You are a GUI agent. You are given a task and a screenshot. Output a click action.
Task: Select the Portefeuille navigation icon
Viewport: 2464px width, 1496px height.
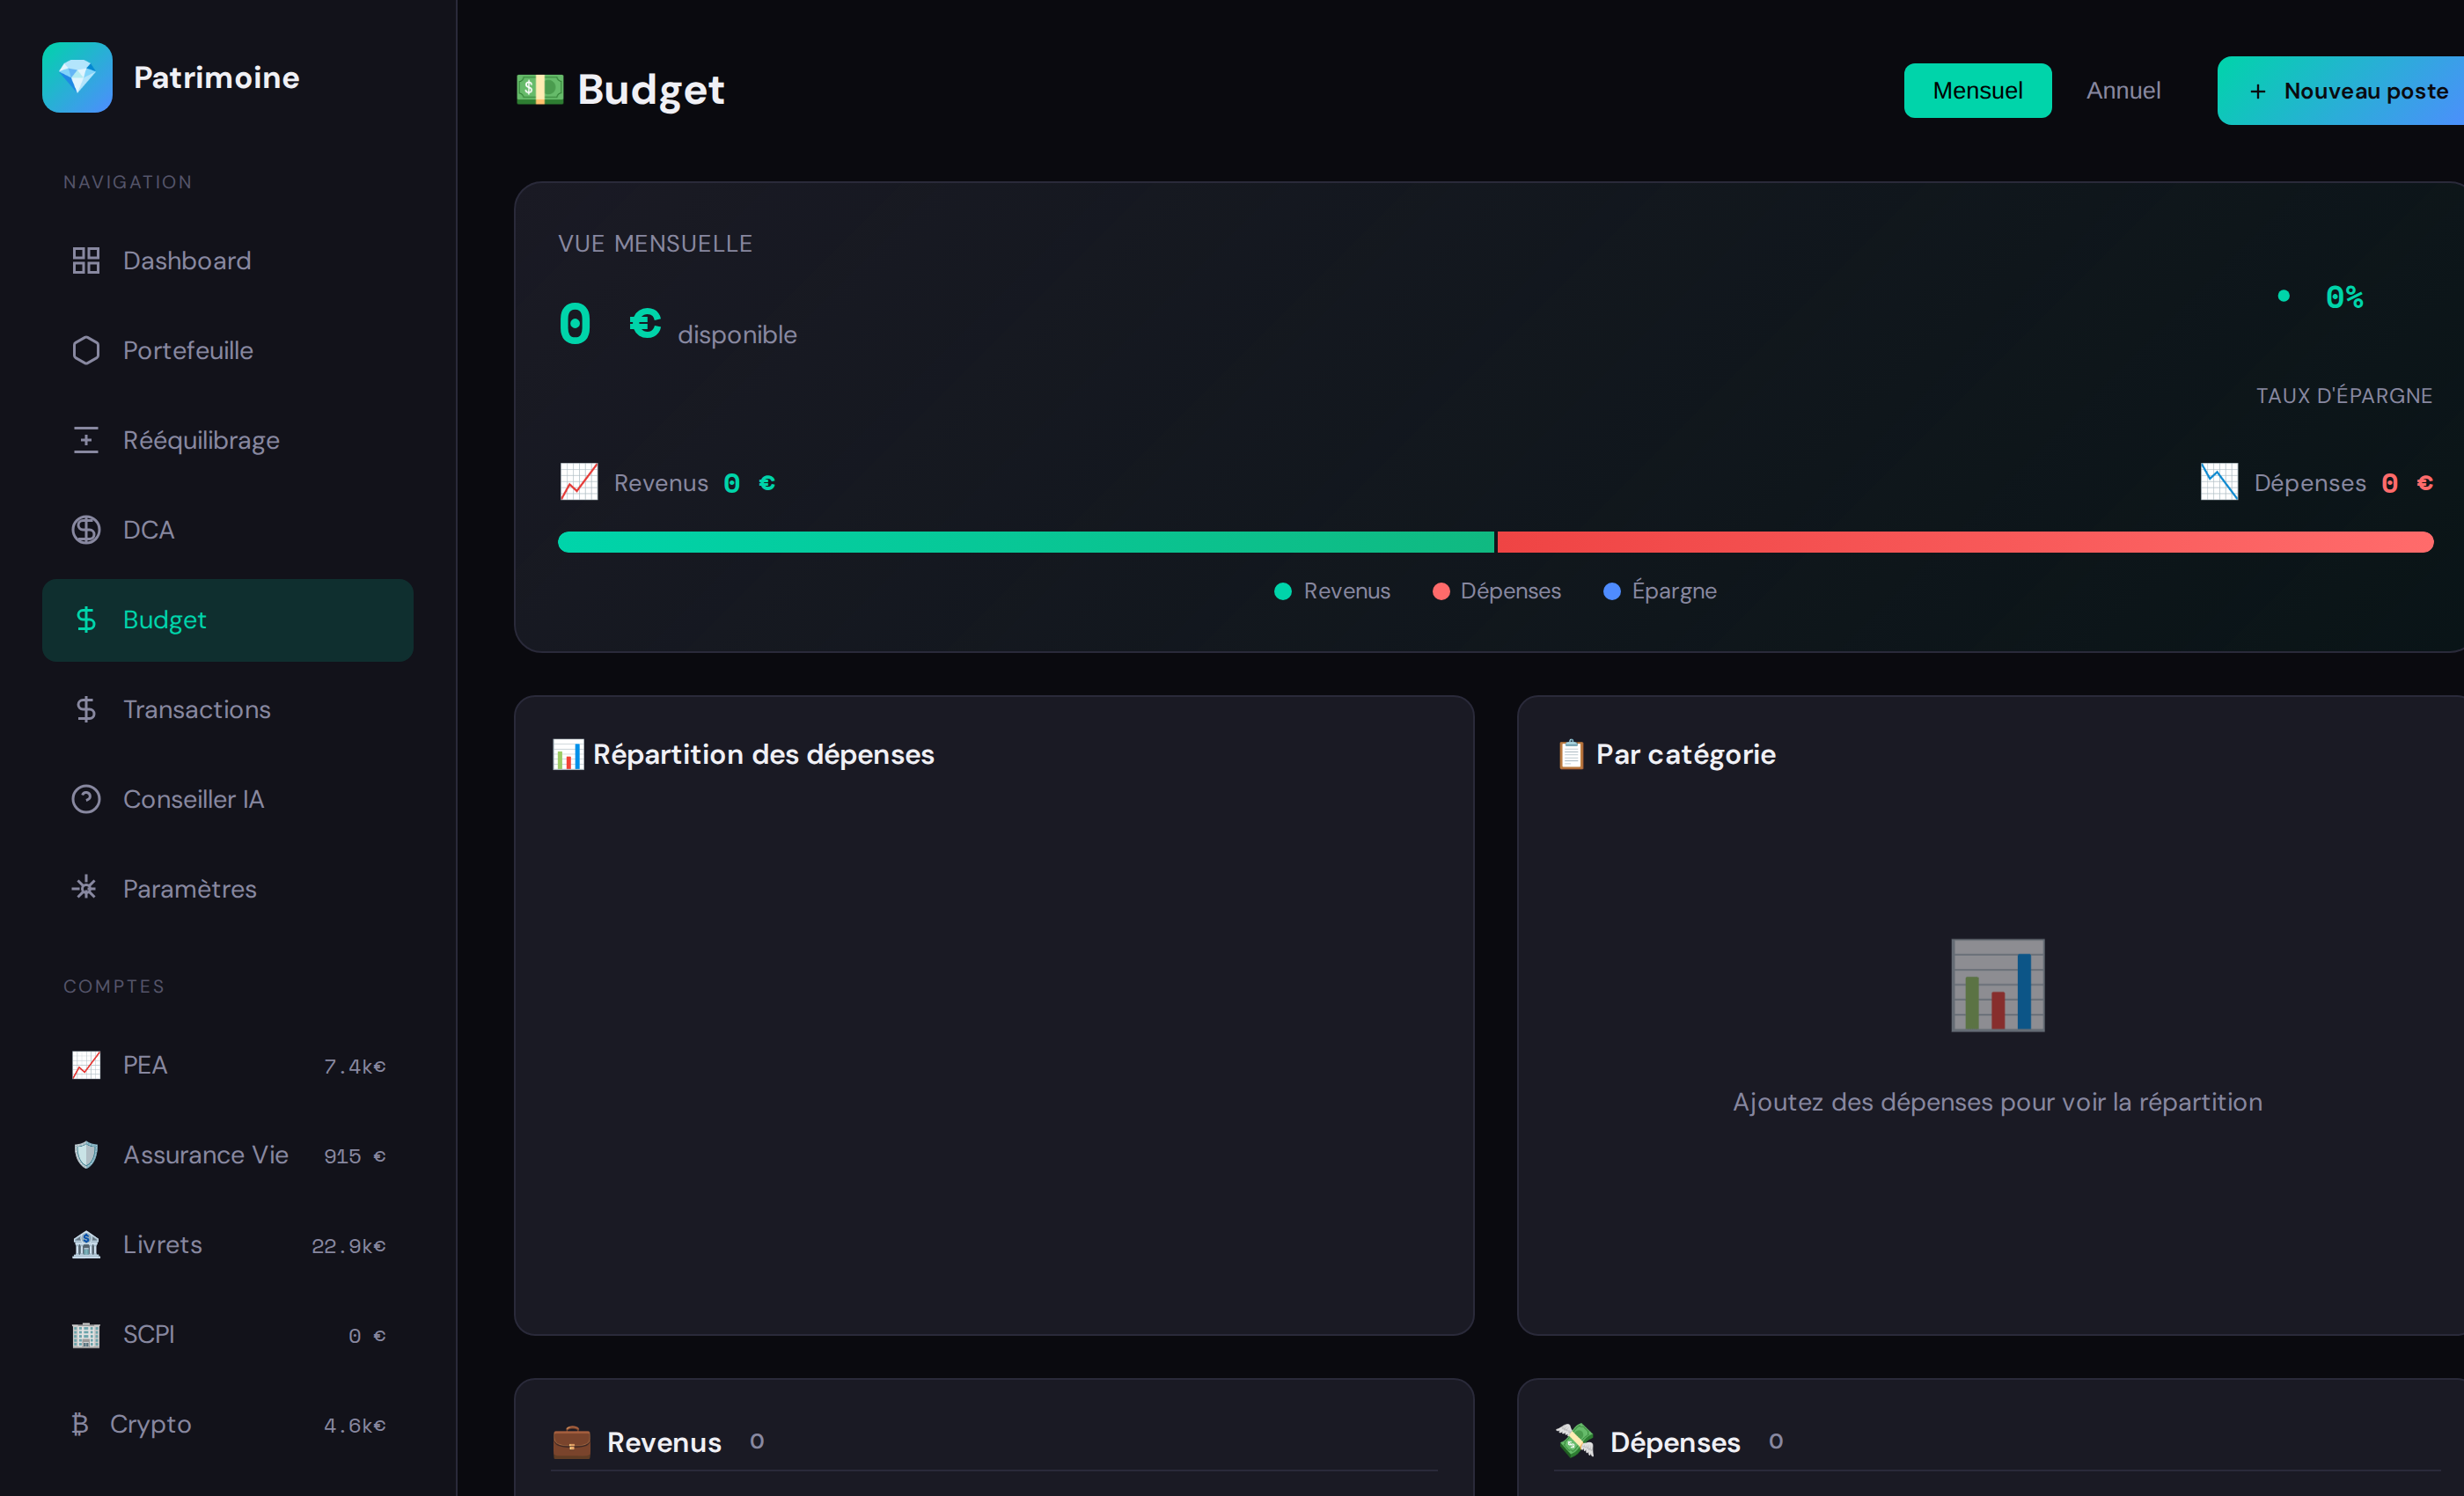[86, 350]
